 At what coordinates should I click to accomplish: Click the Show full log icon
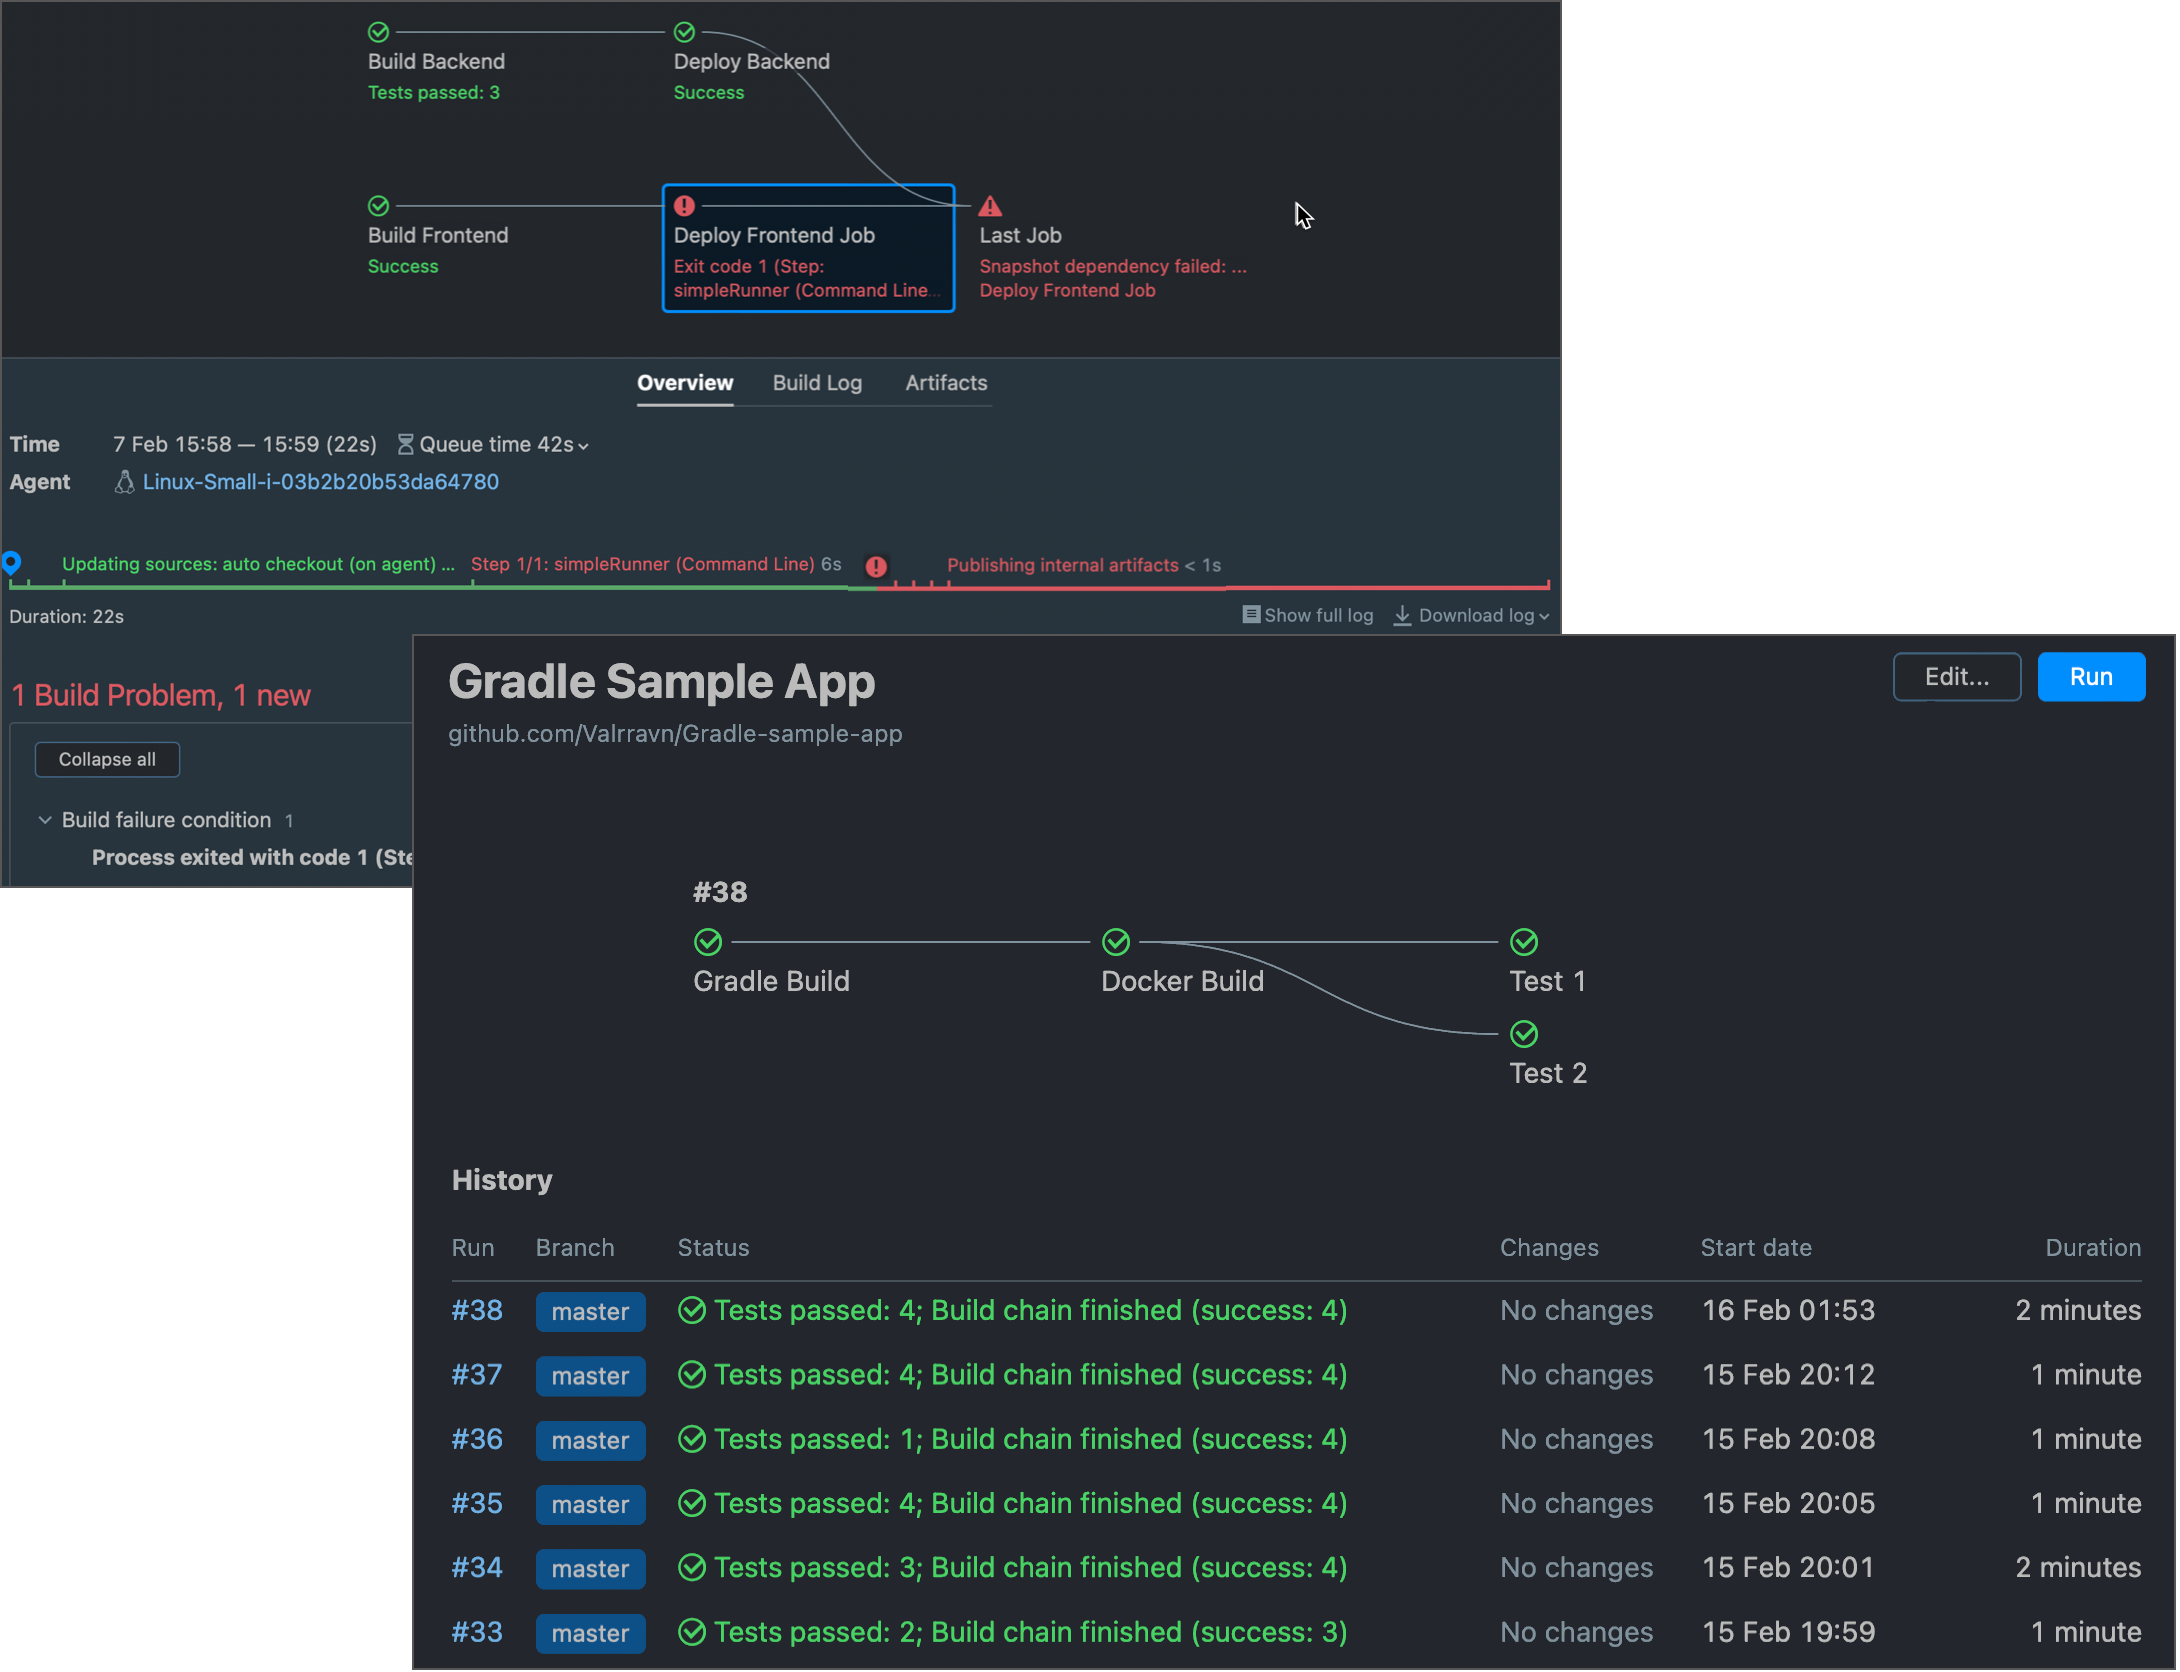[1250, 615]
